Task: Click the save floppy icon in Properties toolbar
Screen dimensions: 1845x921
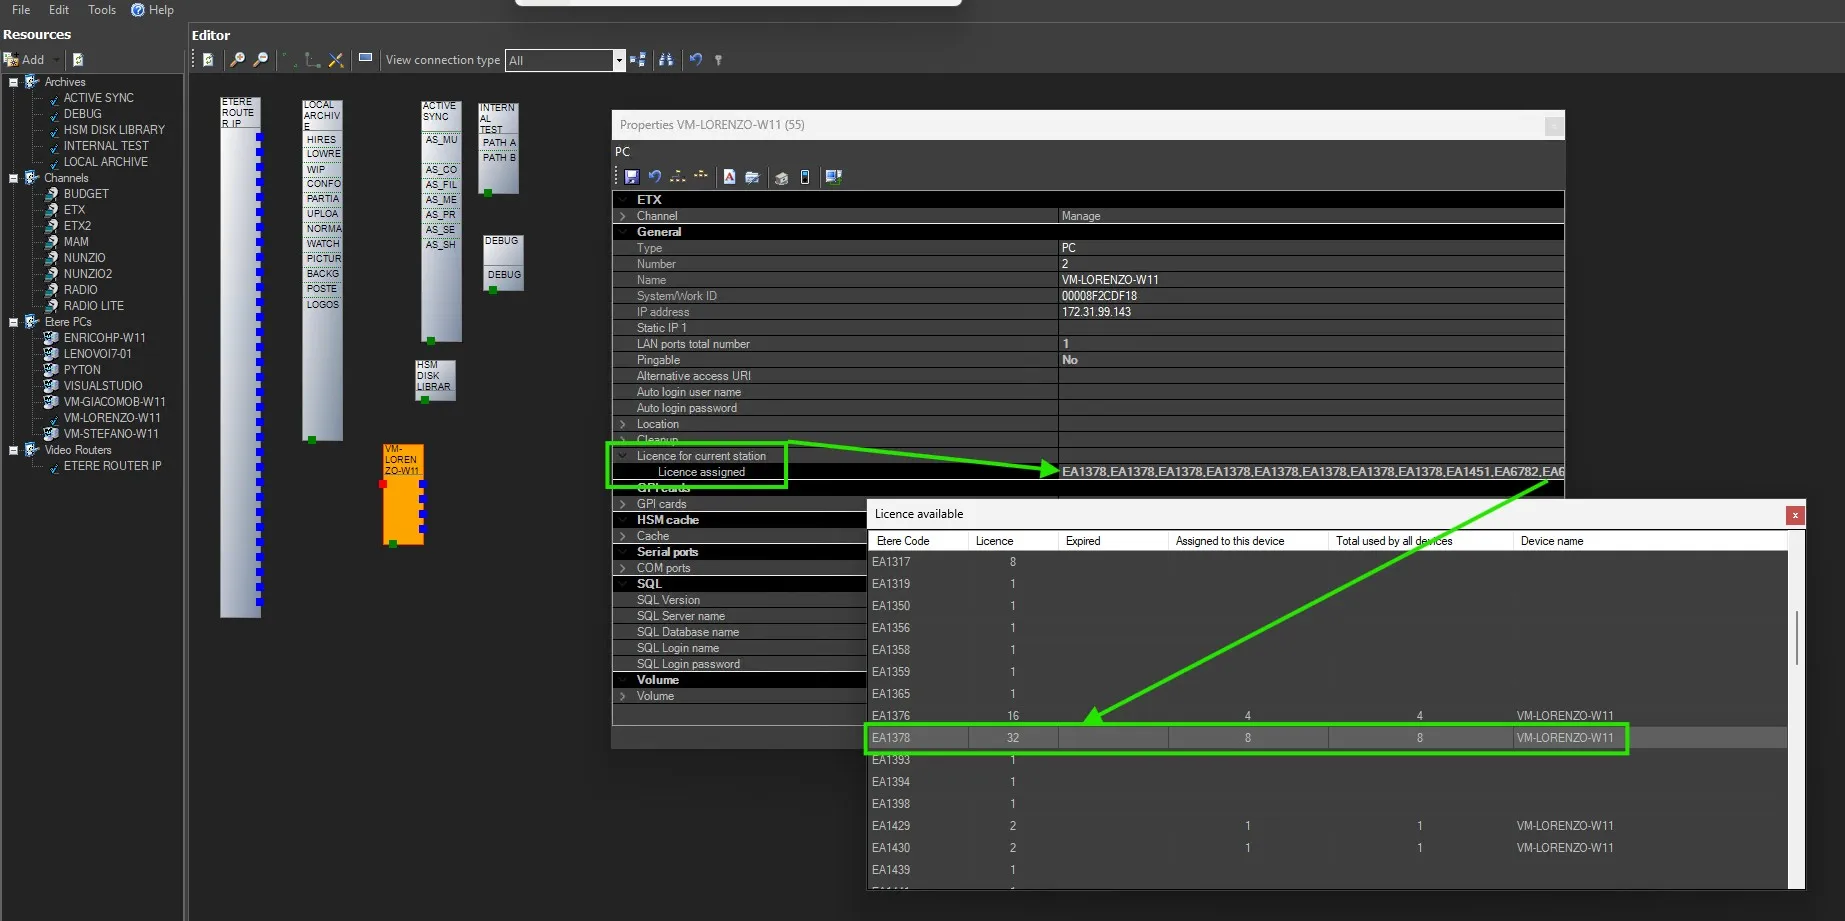Action: point(631,177)
